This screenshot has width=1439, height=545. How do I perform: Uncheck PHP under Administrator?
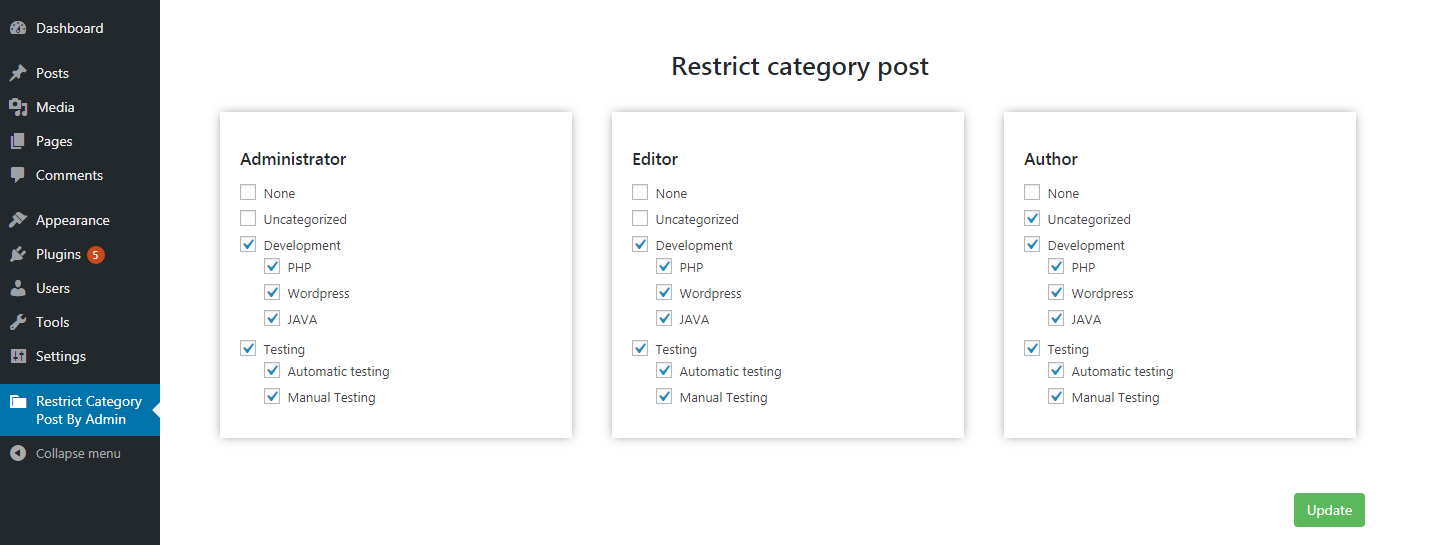(x=272, y=266)
